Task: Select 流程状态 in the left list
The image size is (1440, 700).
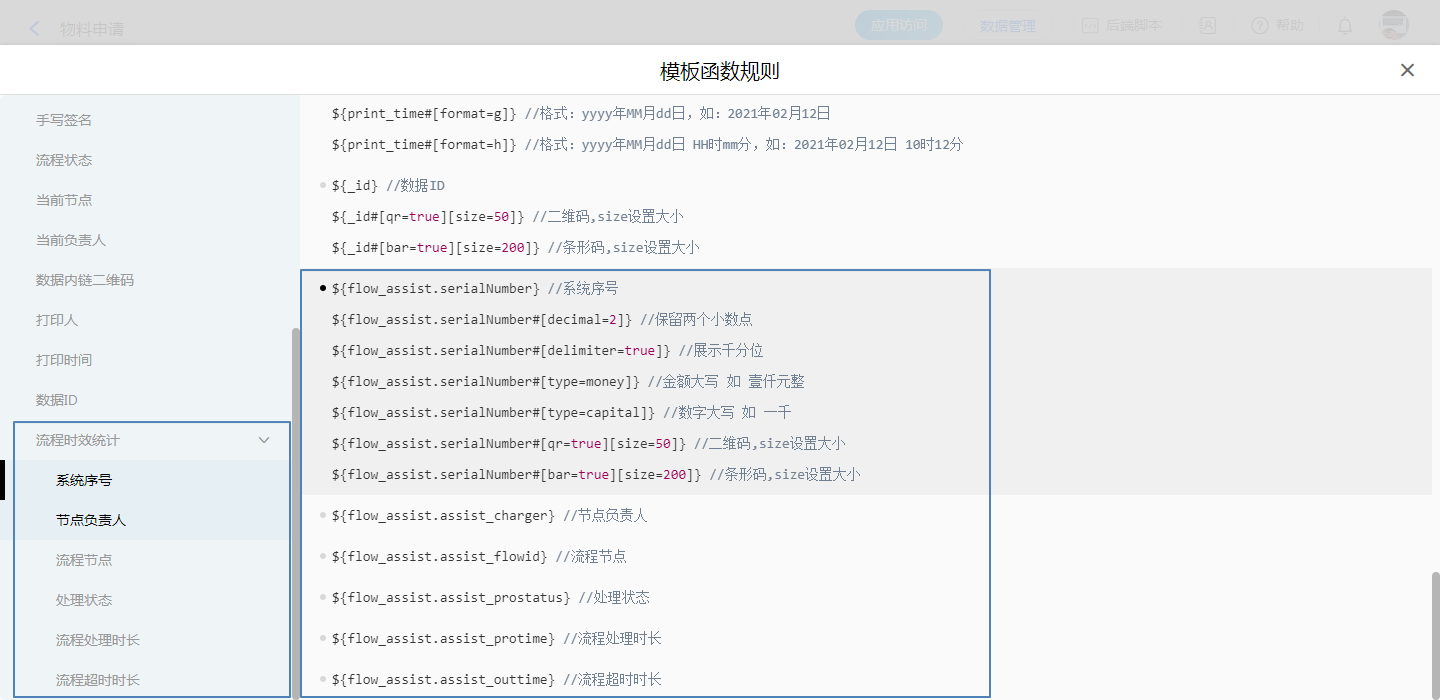Action: [64, 160]
